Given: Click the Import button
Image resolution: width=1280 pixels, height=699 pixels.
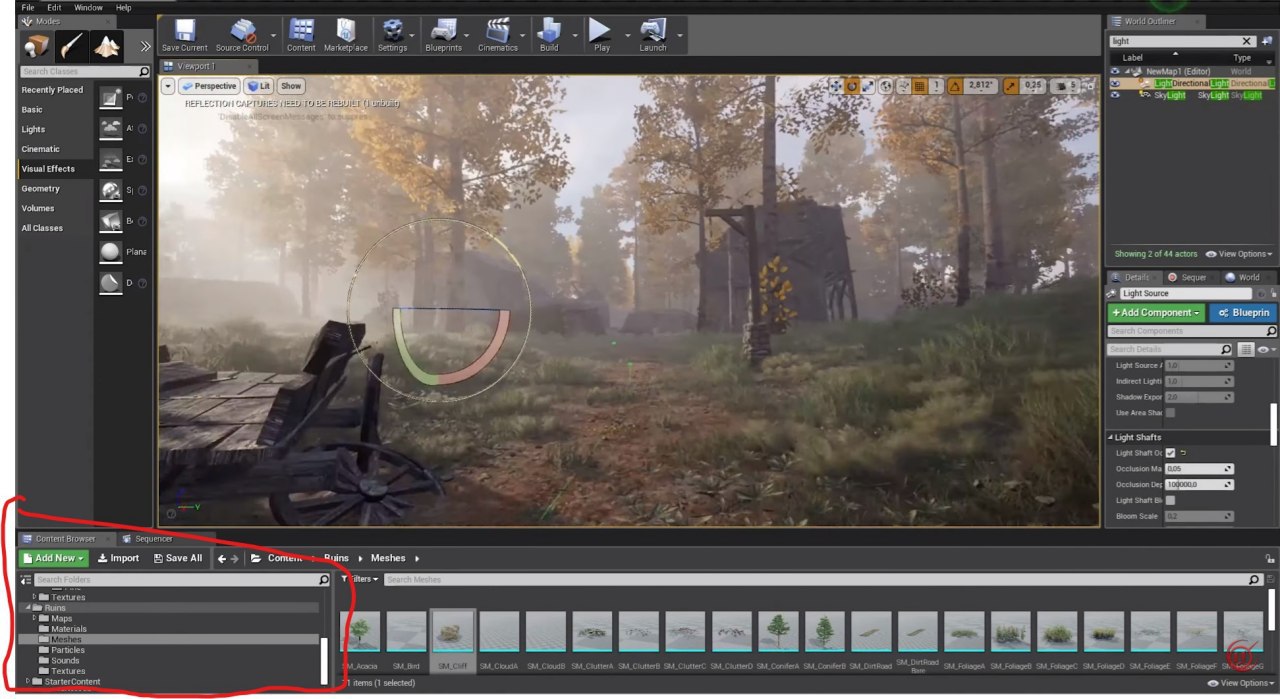Looking at the screenshot, I should 119,558.
